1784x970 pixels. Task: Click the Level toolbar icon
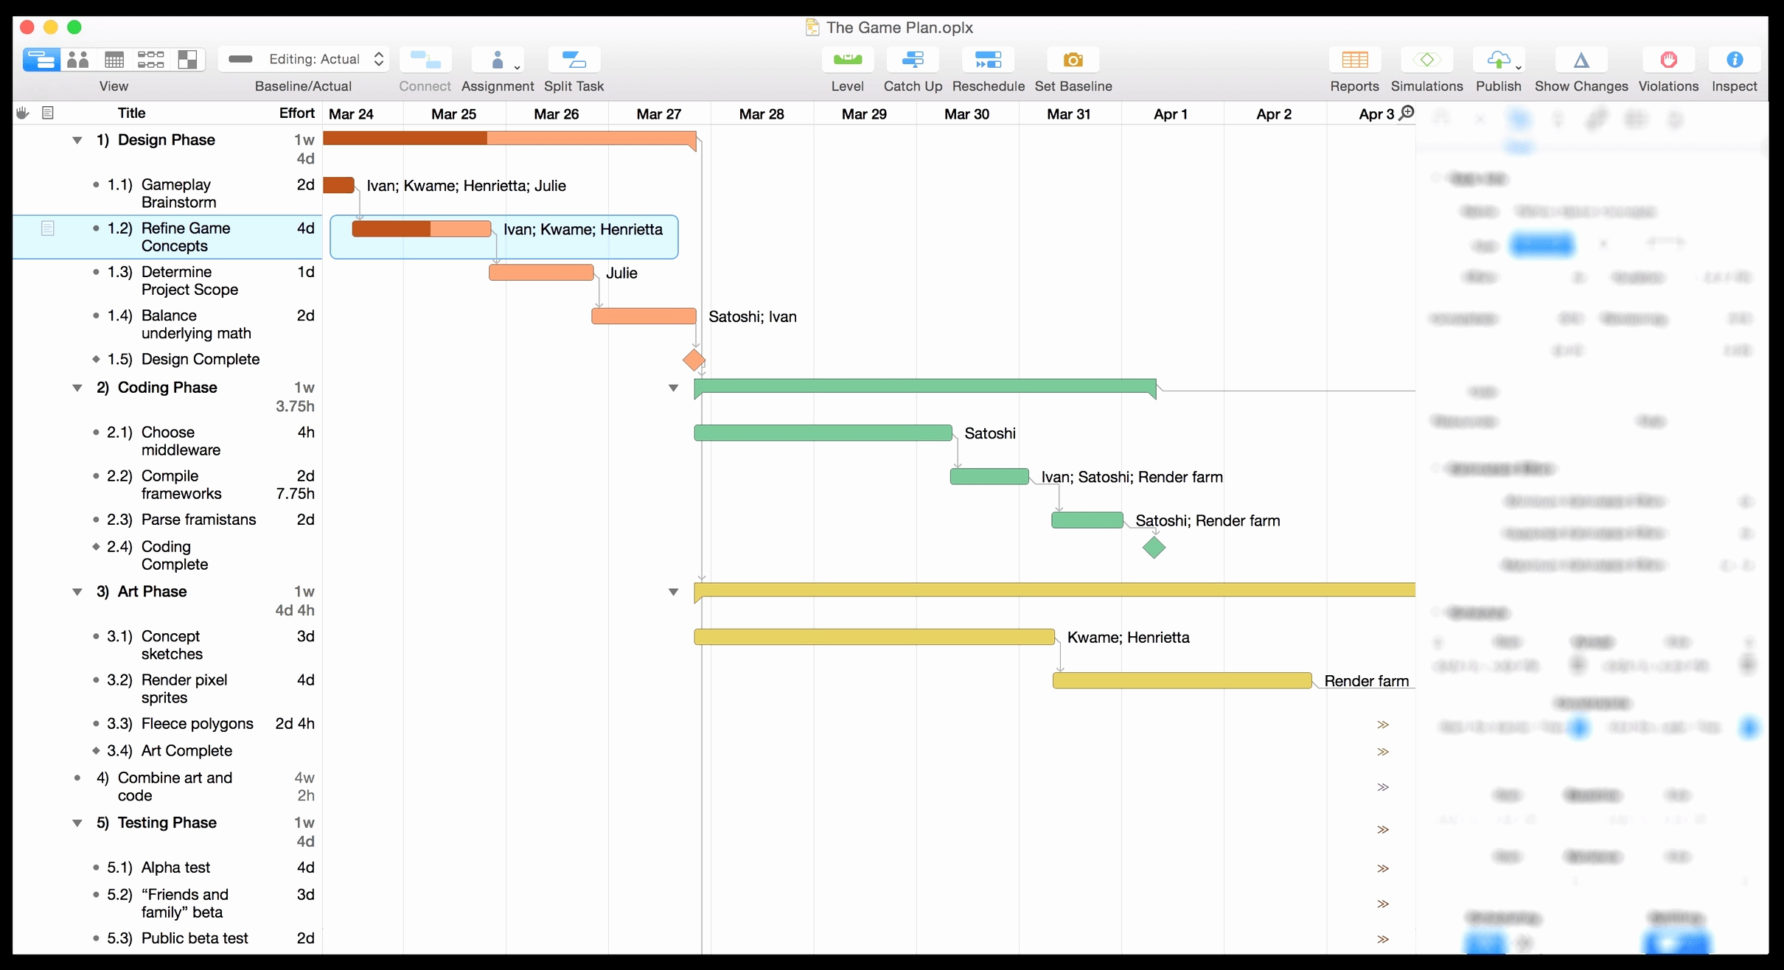[x=847, y=59]
